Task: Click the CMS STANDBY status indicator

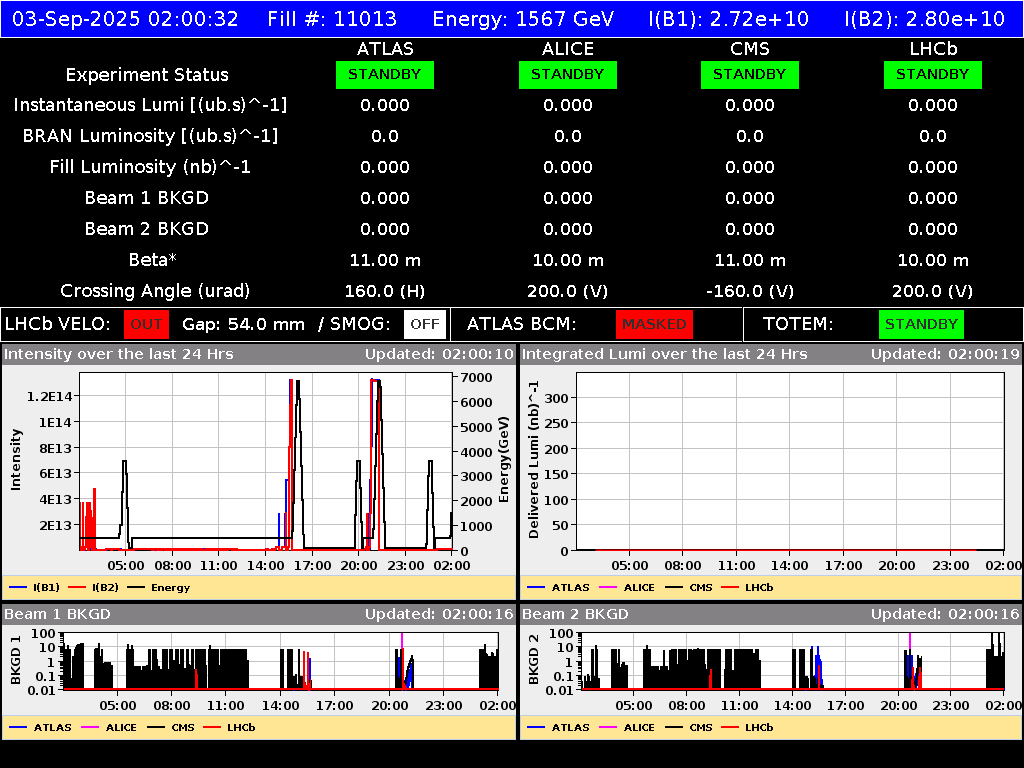Action: click(x=750, y=74)
